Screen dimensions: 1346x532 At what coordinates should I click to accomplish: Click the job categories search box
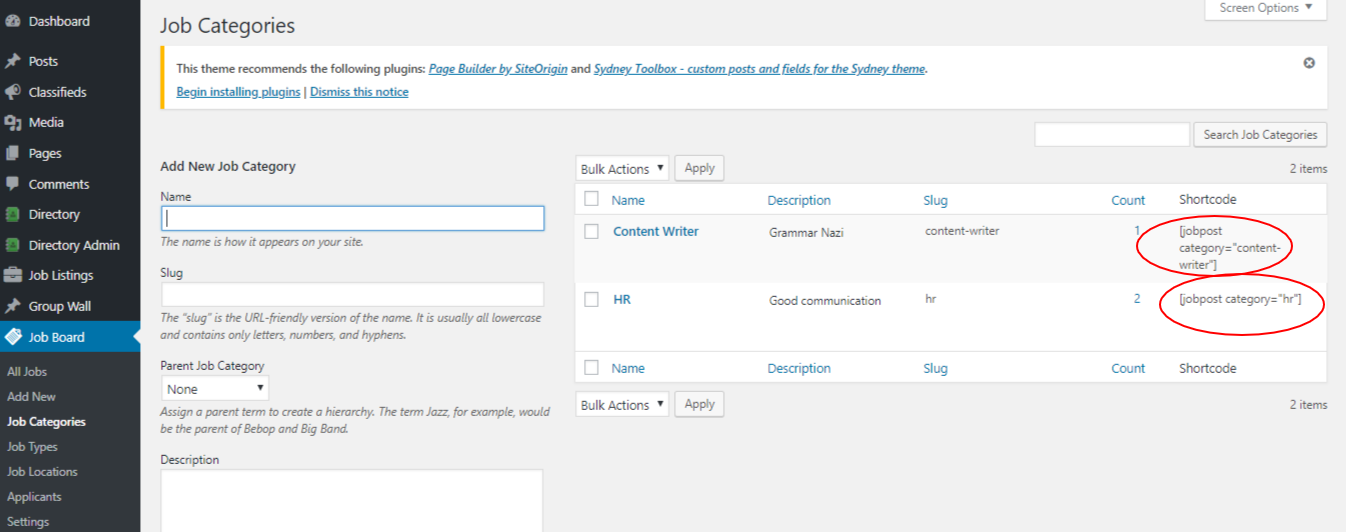click(1112, 135)
